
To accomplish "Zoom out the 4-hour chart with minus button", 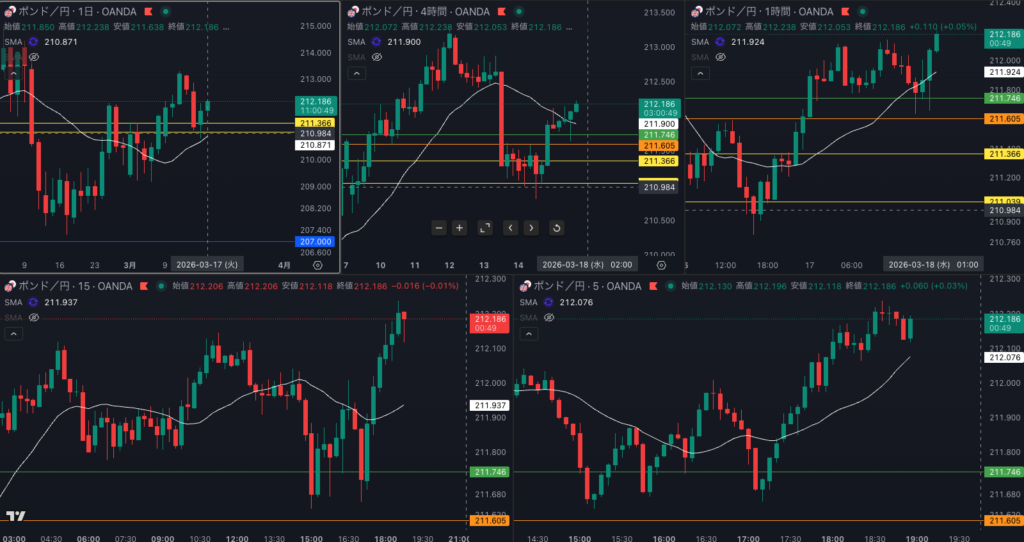I will 438,228.
